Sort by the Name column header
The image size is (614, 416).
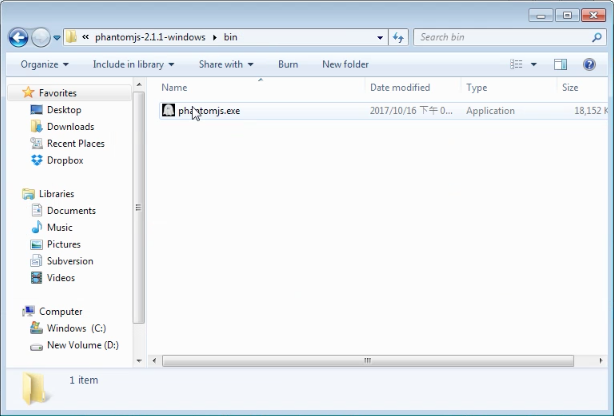[174, 87]
